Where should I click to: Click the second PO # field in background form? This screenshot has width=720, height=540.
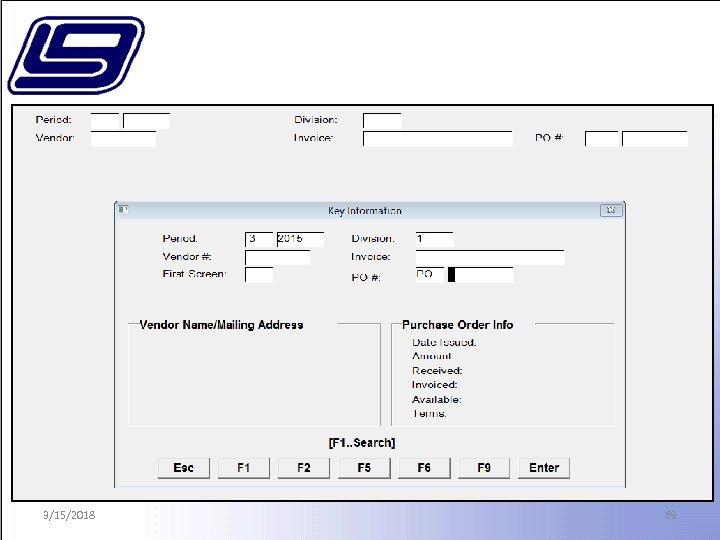coord(655,139)
